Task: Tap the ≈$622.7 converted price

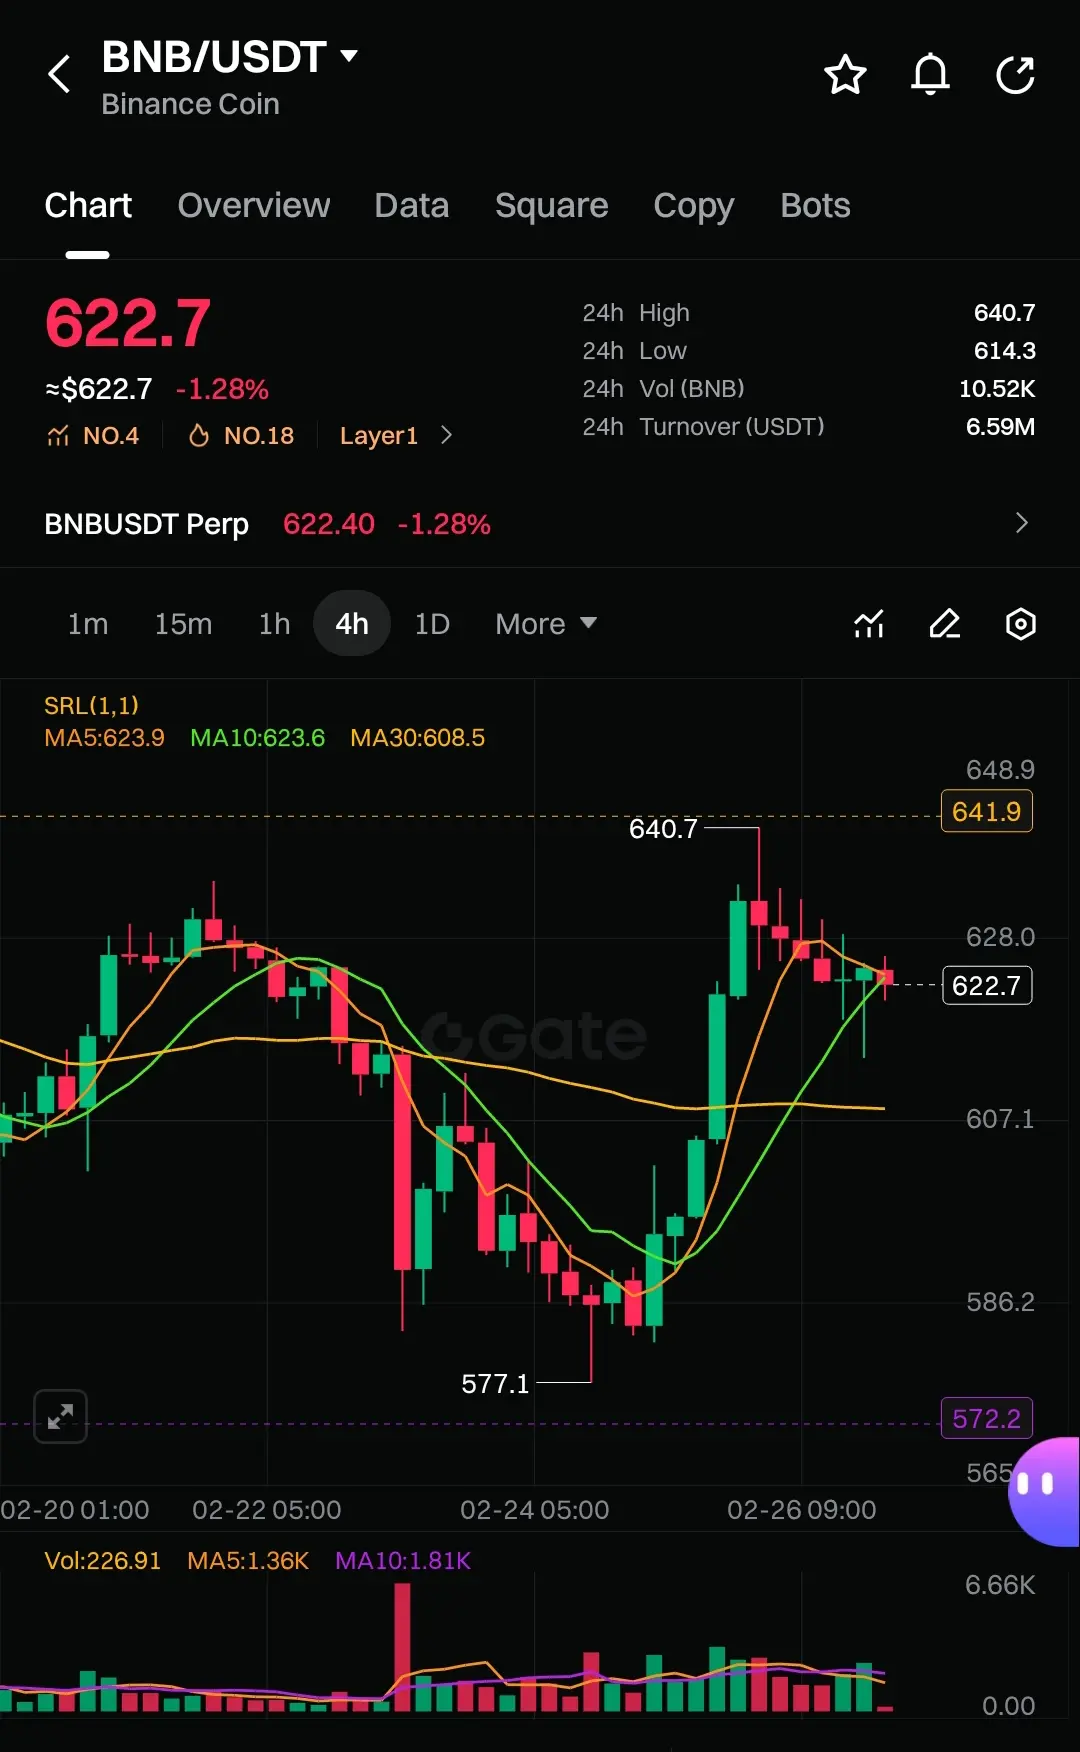Action: coord(98,389)
